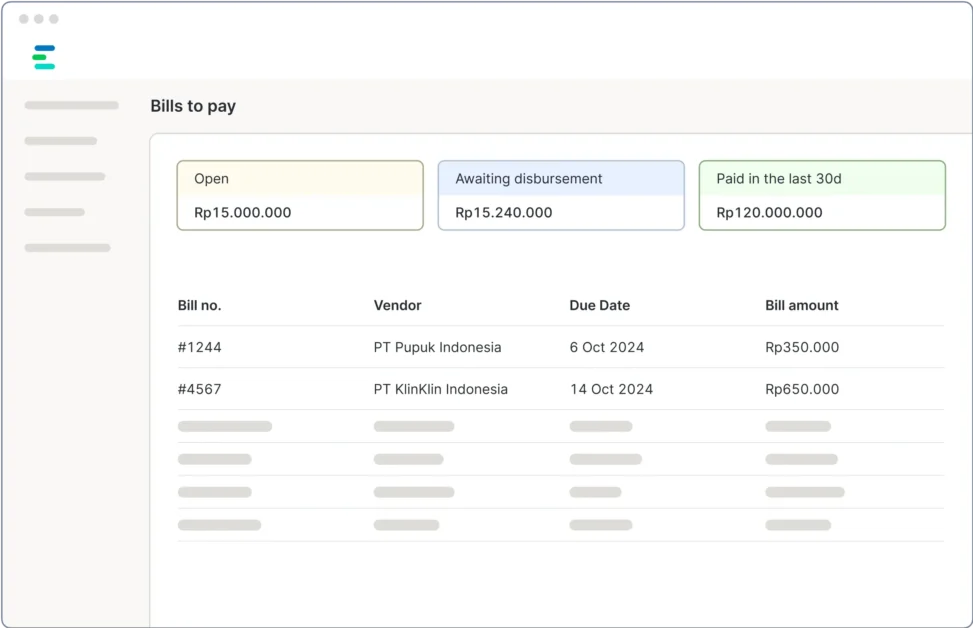The height and width of the screenshot is (628, 973).
Task: Click vendor PT KlinKlin Indonesia
Action: click(x=441, y=389)
